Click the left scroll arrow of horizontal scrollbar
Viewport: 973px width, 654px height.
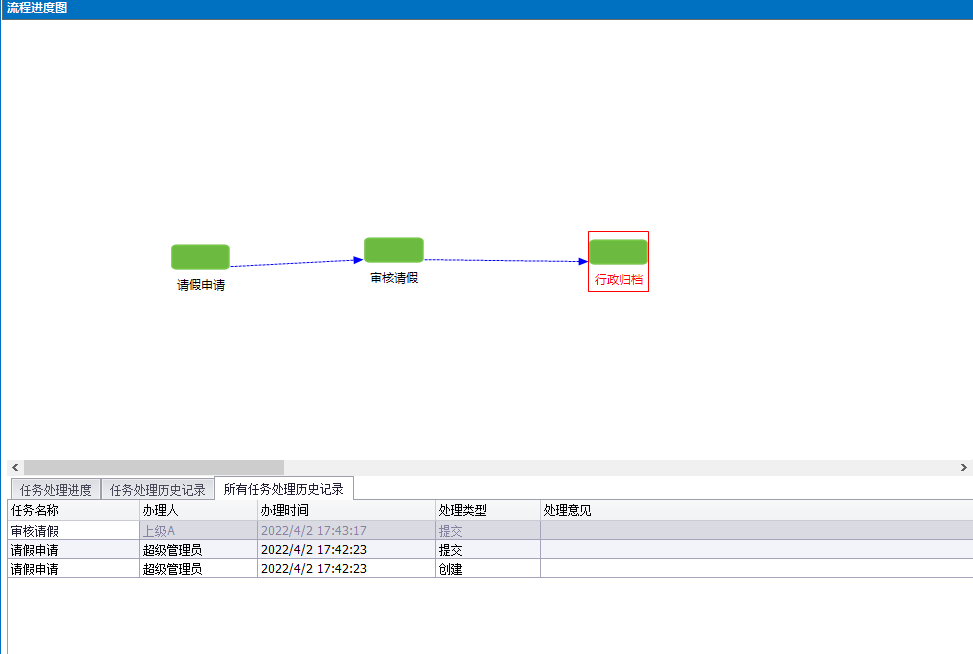(x=15, y=467)
